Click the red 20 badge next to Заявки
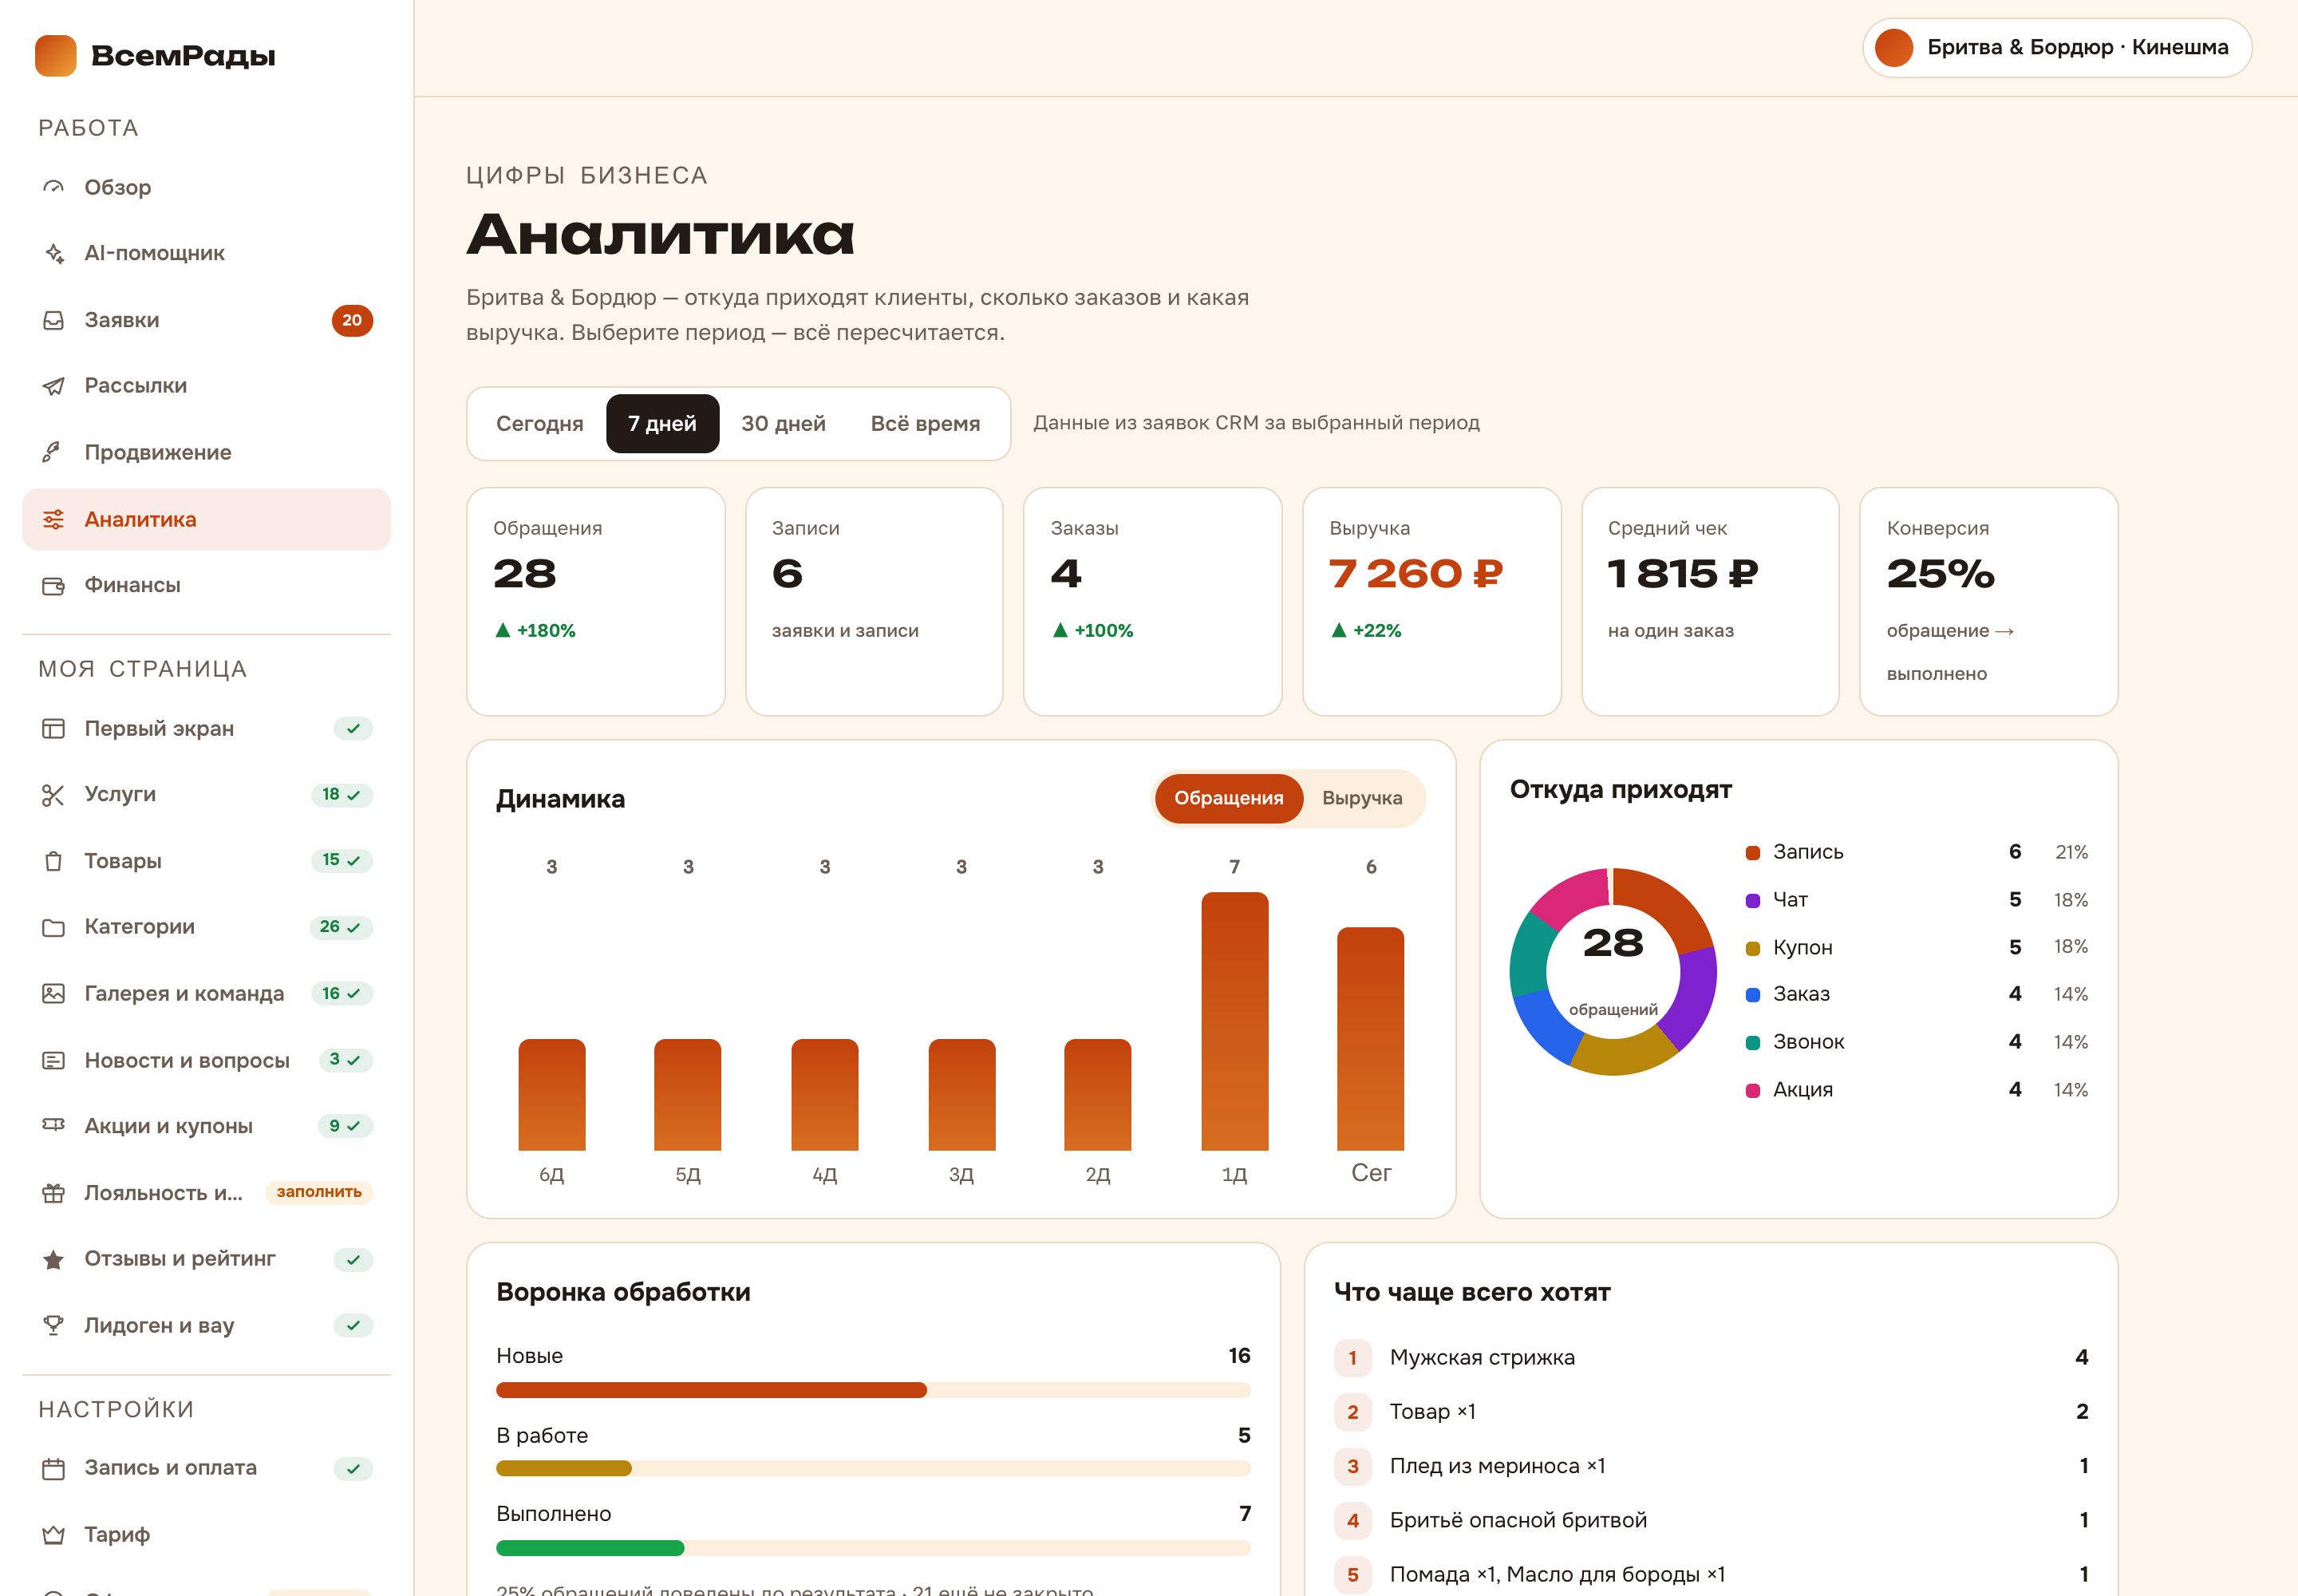This screenshot has width=2298, height=1596. click(352, 320)
